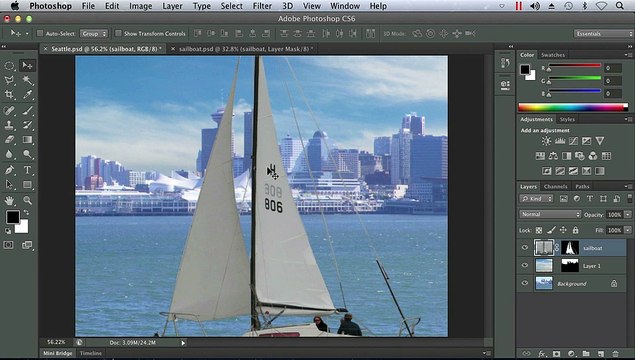This screenshot has width=635, height=360.
Task: Hide the Background layer eye
Action: click(x=525, y=283)
